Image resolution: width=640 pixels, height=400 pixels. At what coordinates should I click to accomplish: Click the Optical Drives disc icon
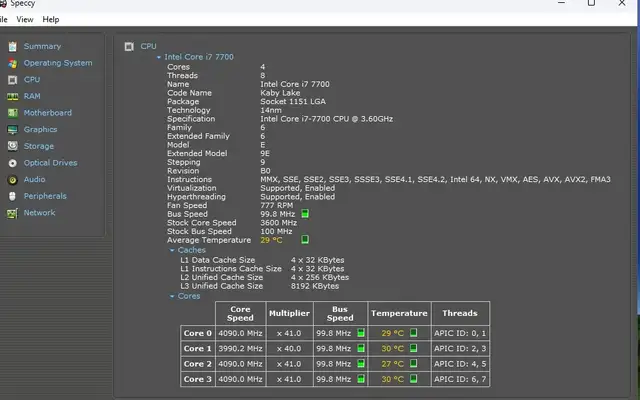point(13,163)
